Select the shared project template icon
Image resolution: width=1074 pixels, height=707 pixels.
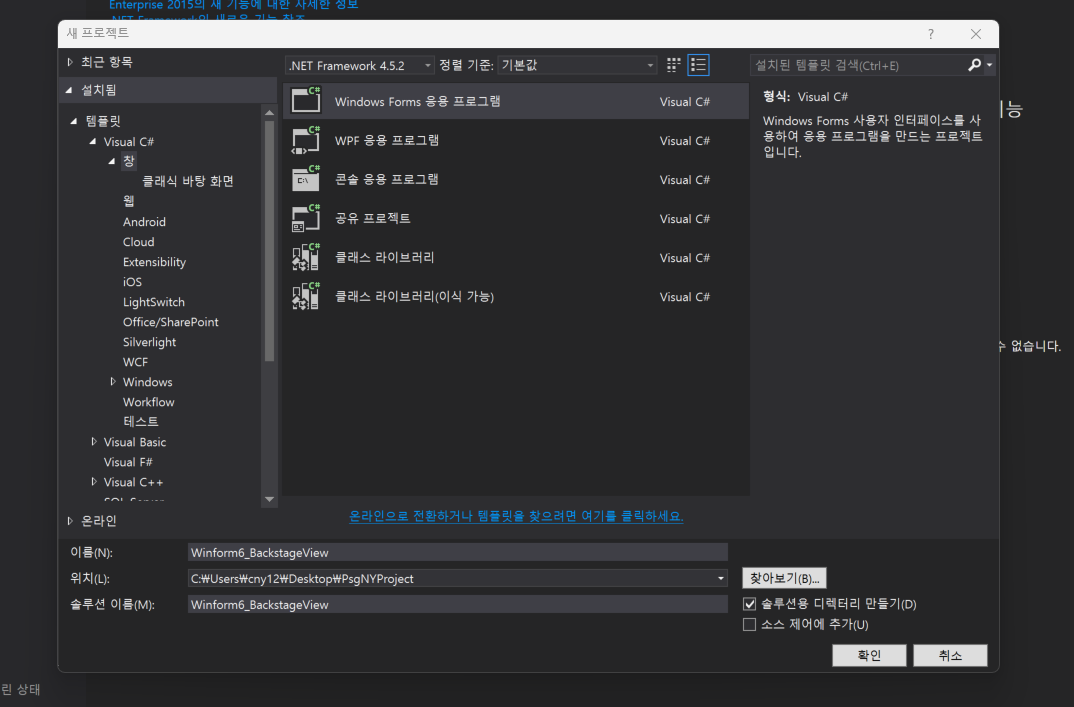click(305, 218)
